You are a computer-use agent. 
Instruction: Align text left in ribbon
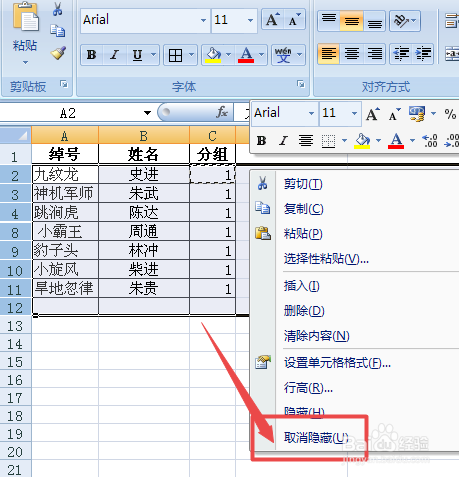[329, 53]
